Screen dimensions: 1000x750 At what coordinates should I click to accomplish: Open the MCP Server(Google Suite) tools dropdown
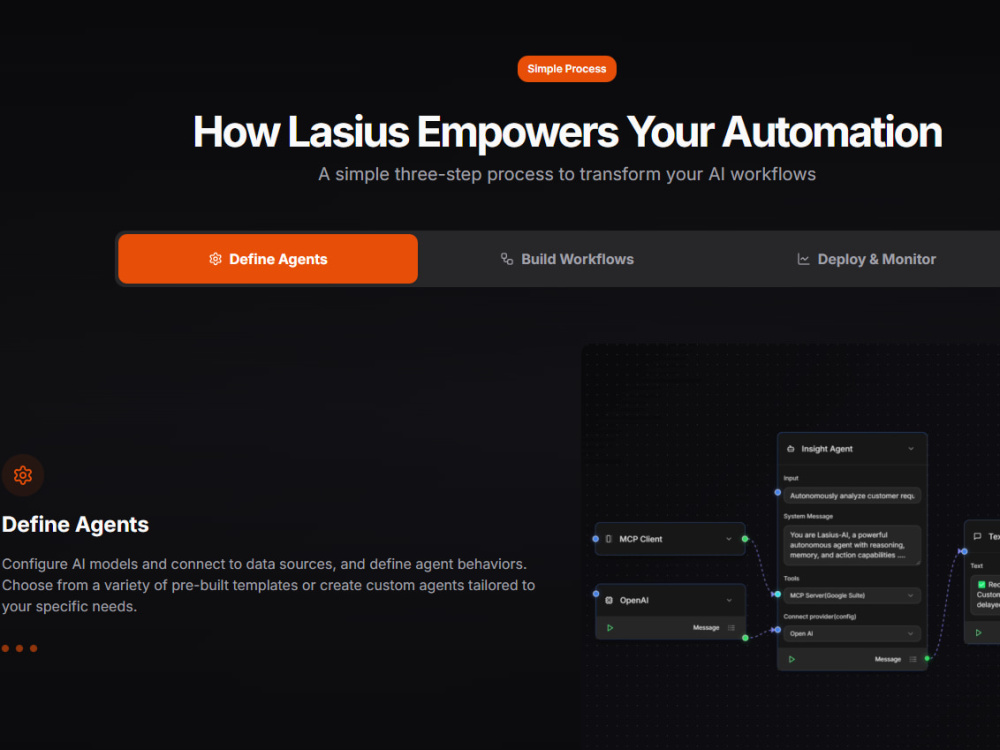(852, 596)
